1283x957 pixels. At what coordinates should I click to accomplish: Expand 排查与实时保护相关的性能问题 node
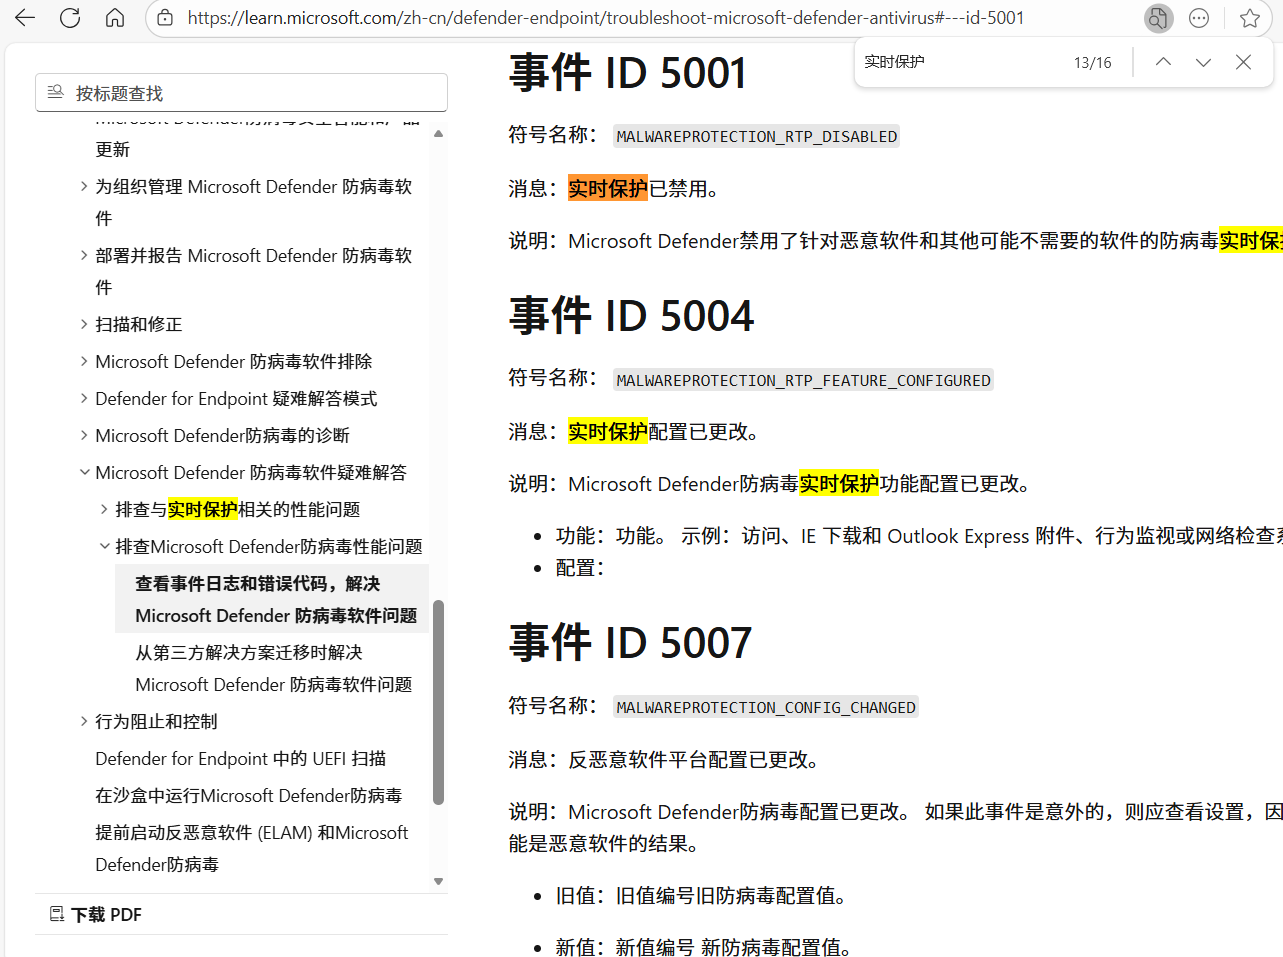click(104, 509)
